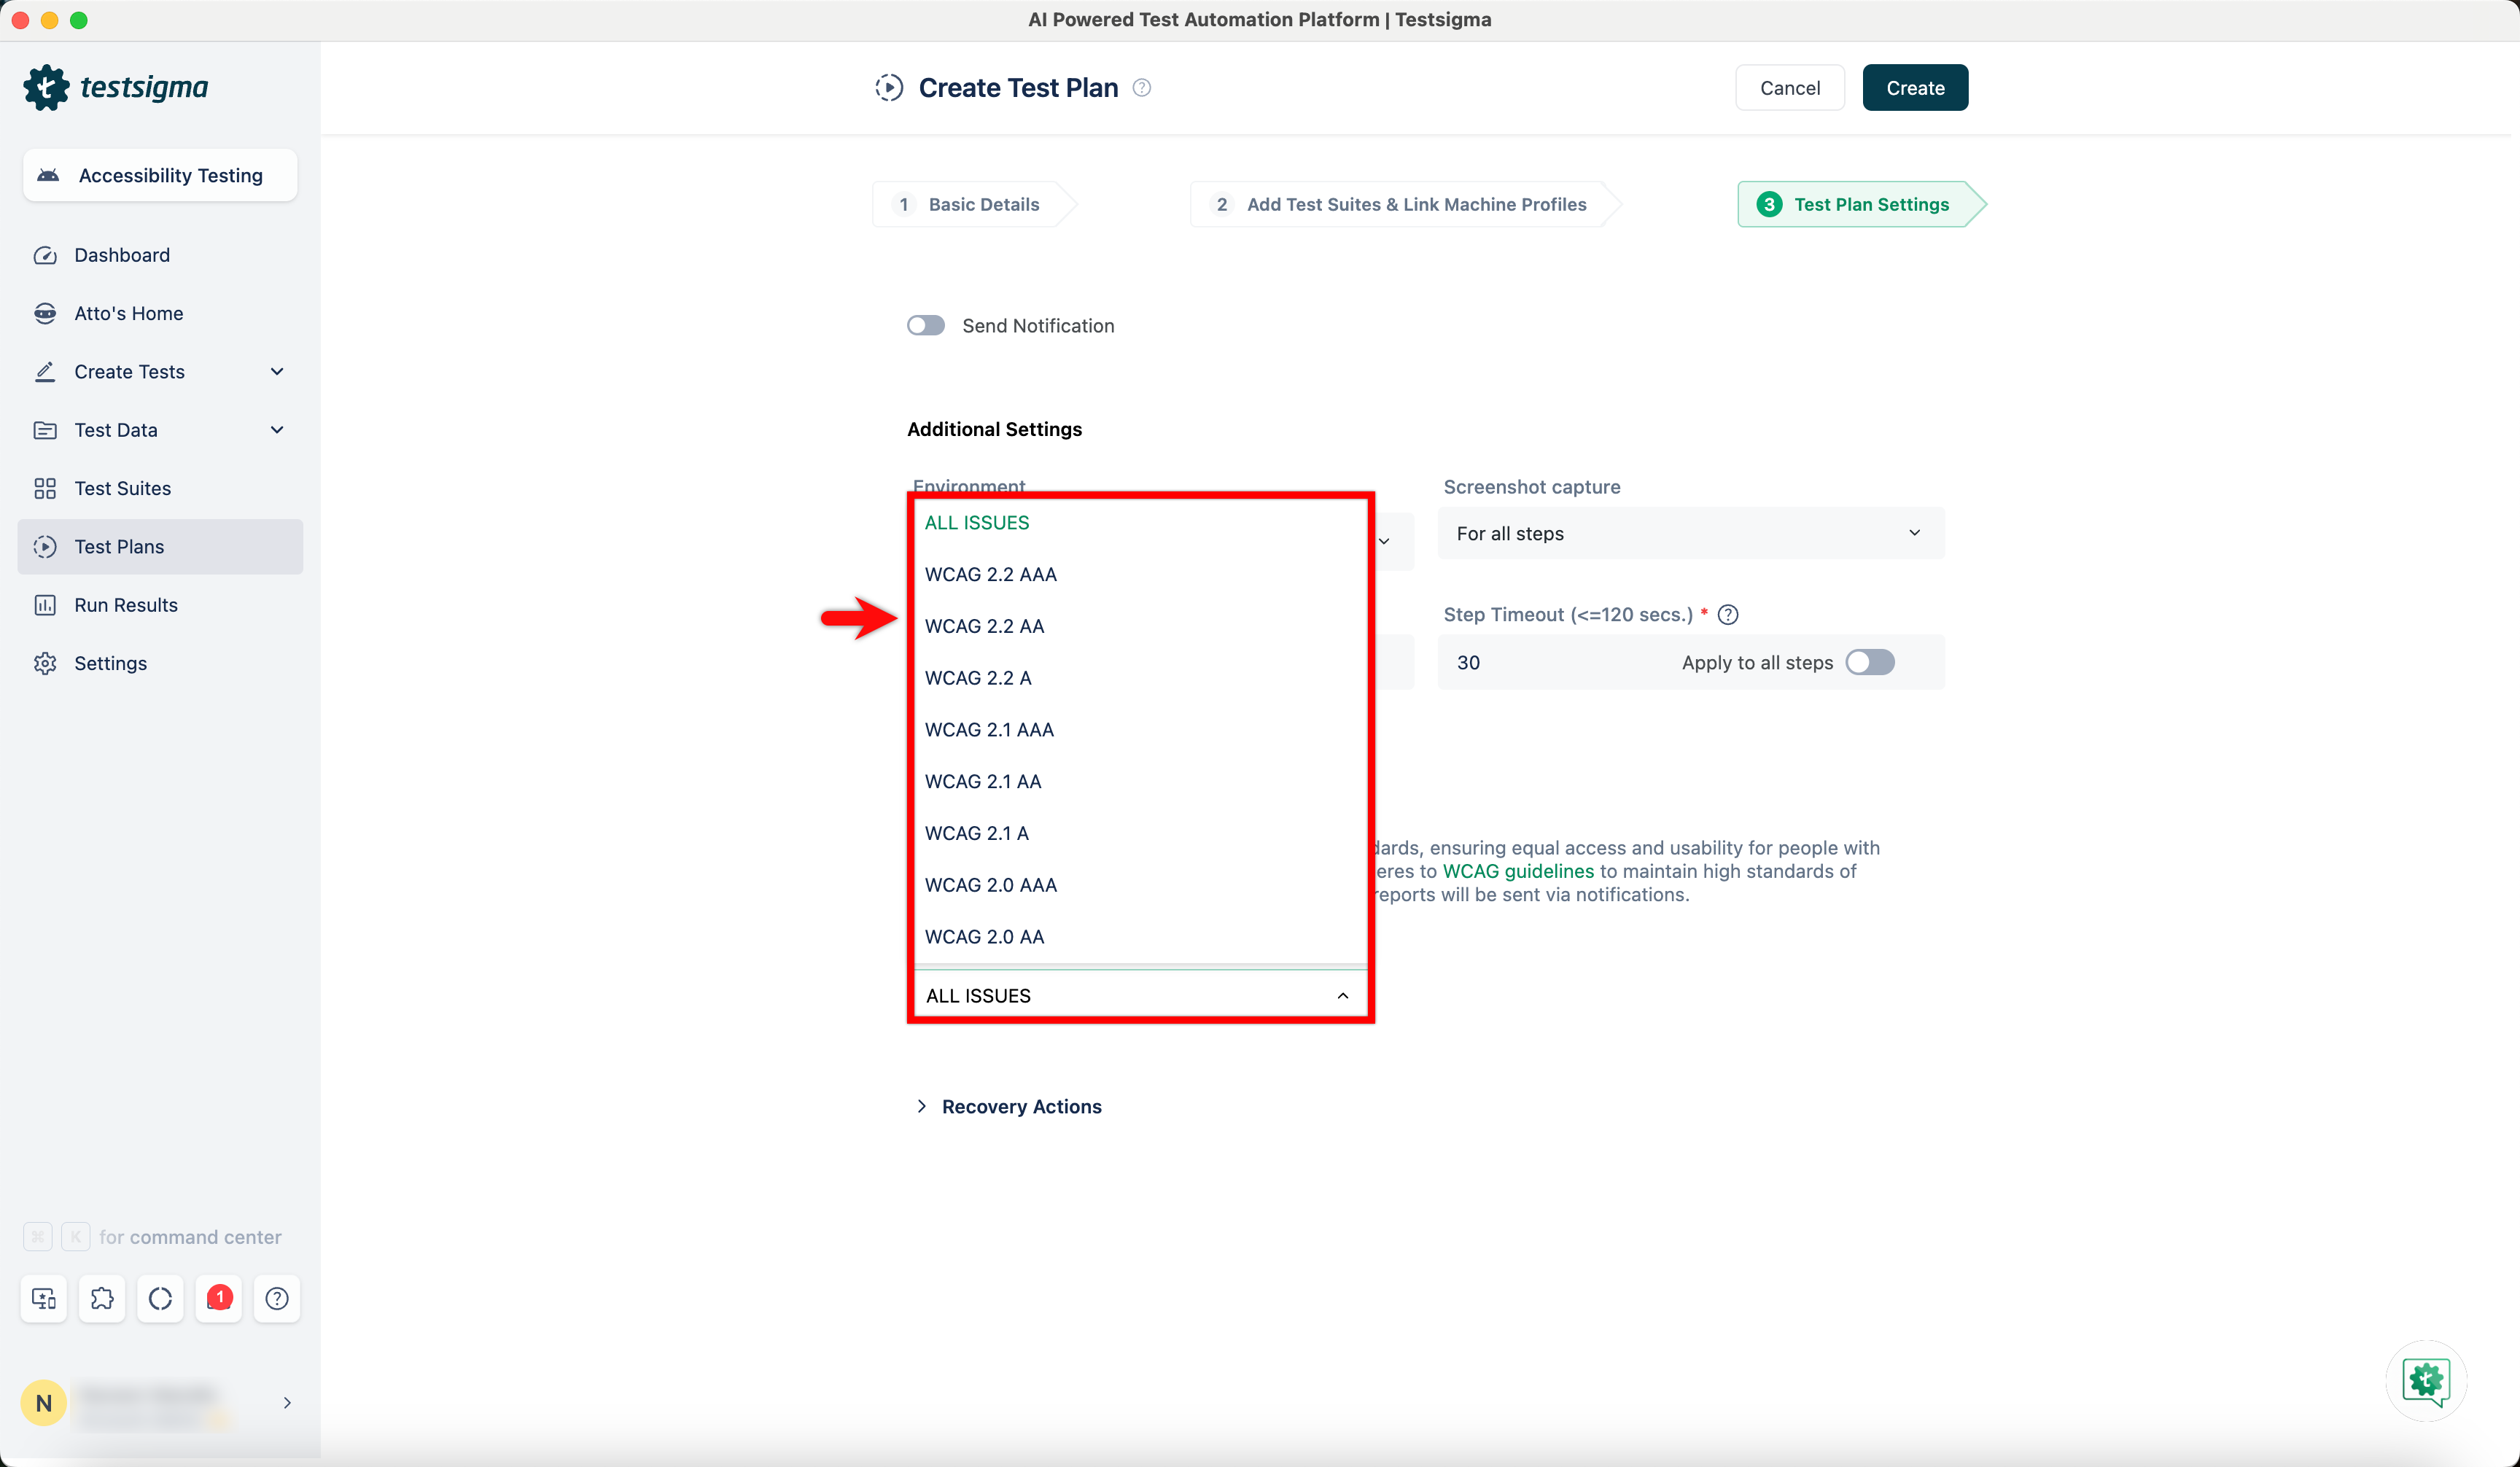This screenshot has width=2520, height=1467.
Task: Click the addons puzzle piece icon
Action: 102,1298
